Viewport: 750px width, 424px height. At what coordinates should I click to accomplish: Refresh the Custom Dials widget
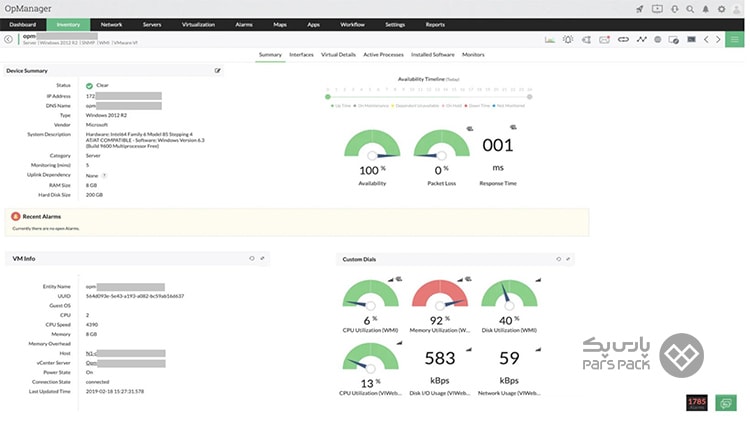(x=558, y=259)
